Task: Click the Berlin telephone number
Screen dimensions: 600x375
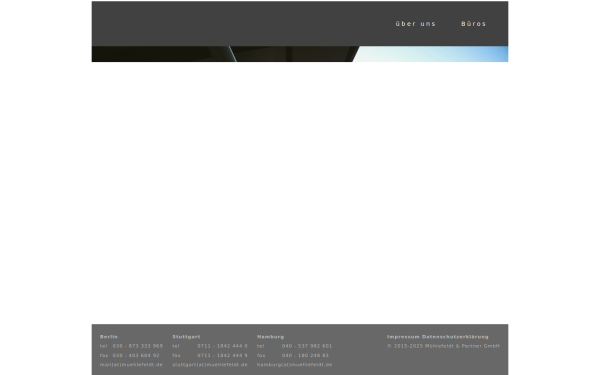Action: tap(138, 346)
